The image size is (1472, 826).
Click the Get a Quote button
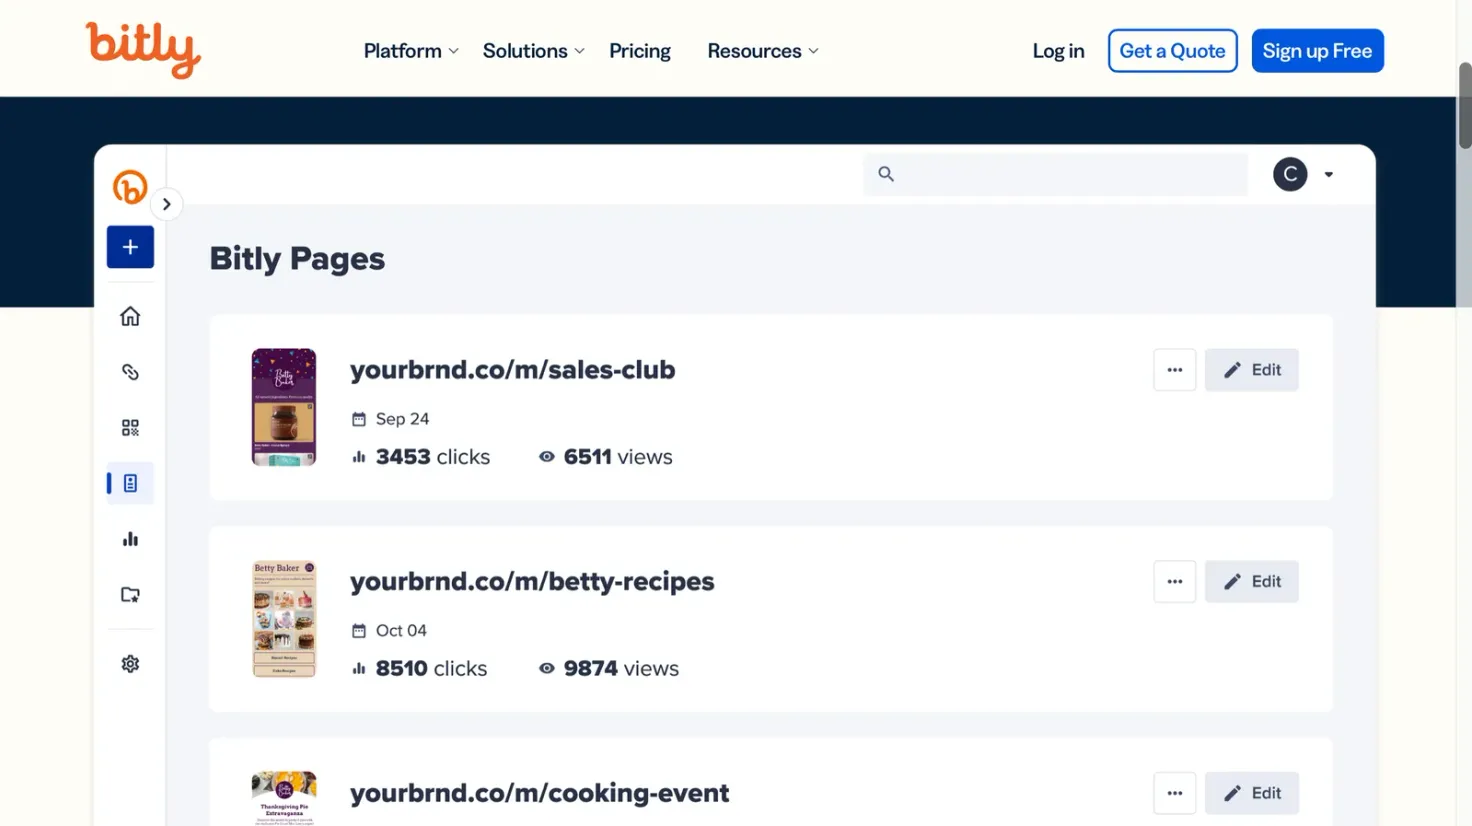pyautogui.click(x=1173, y=51)
